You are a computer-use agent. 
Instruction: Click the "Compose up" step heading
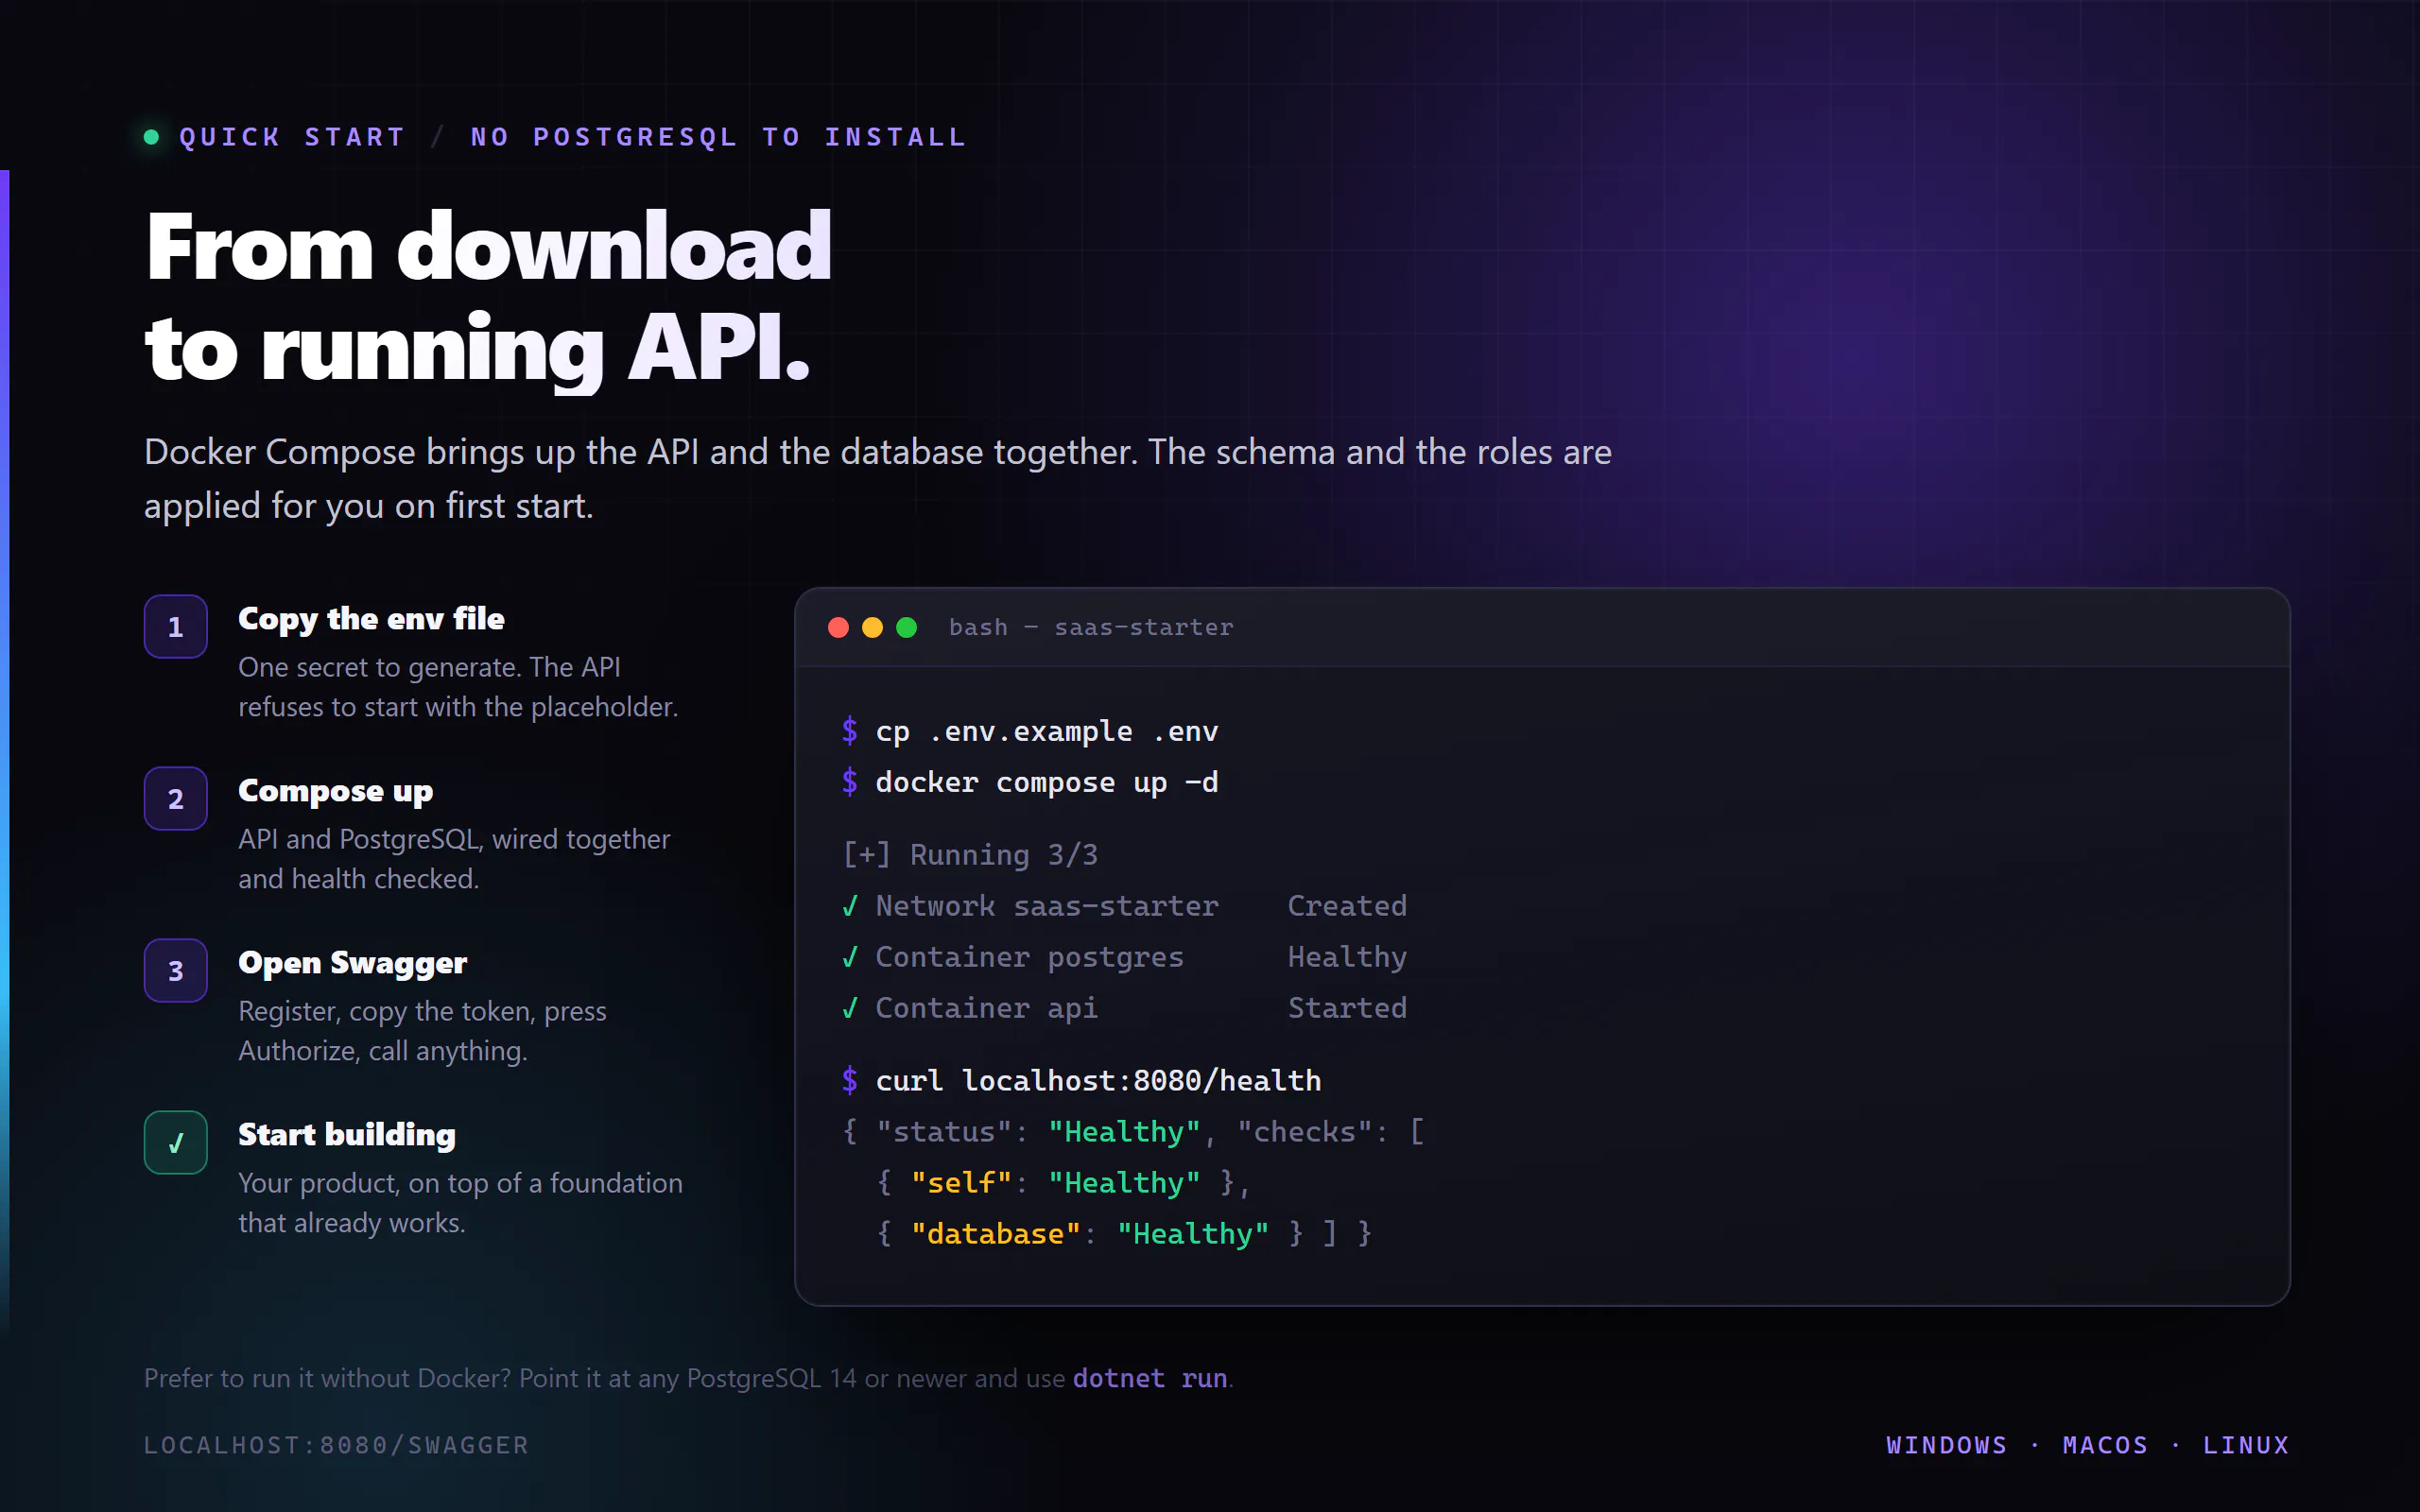(336, 791)
